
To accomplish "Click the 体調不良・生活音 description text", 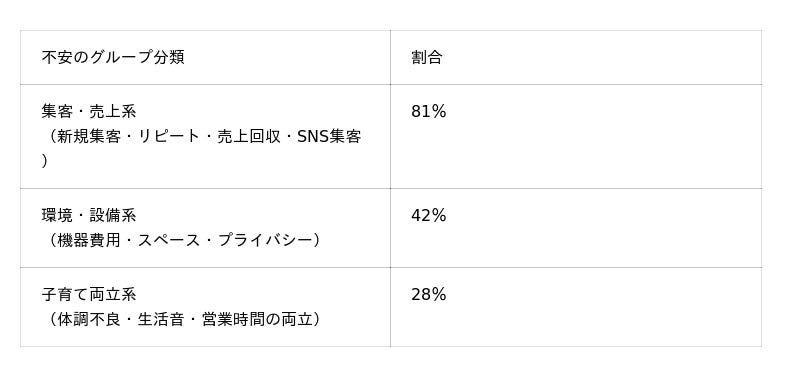I will [x=120, y=319].
